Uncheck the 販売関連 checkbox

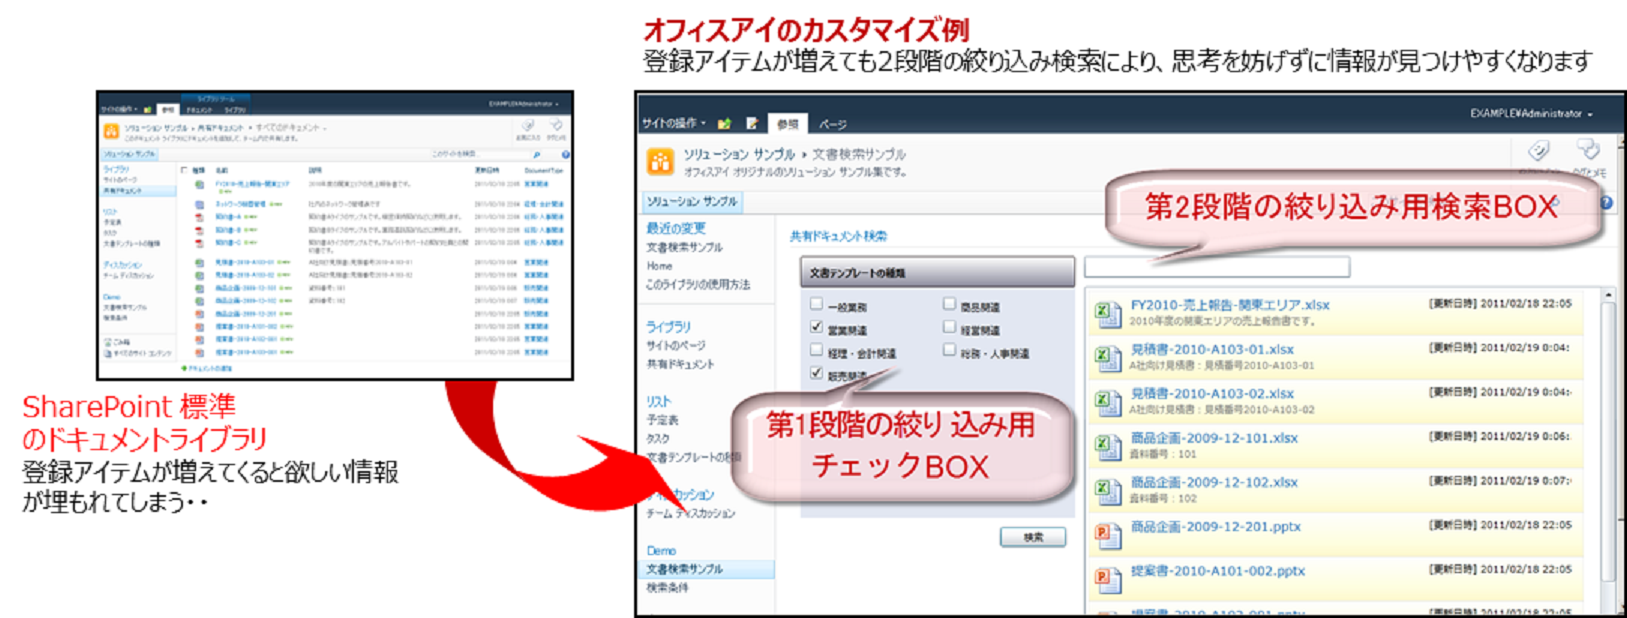[x=817, y=373]
